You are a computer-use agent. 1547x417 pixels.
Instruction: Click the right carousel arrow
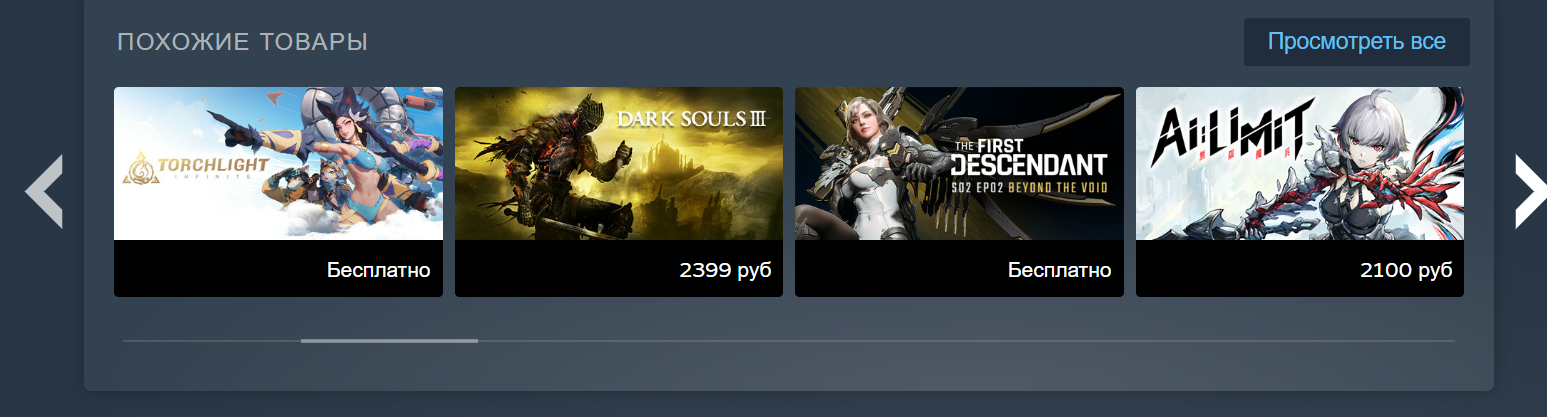pos(1530,191)
